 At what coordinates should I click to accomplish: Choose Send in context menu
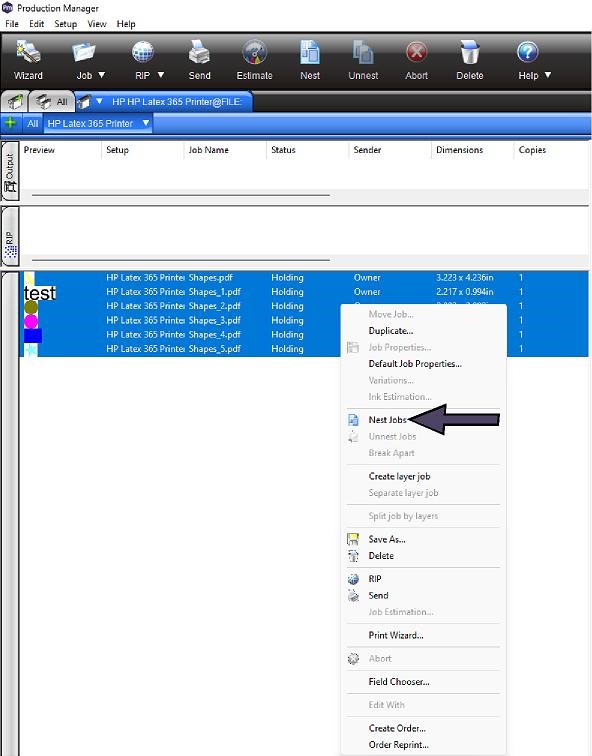[x=378, y=595]
